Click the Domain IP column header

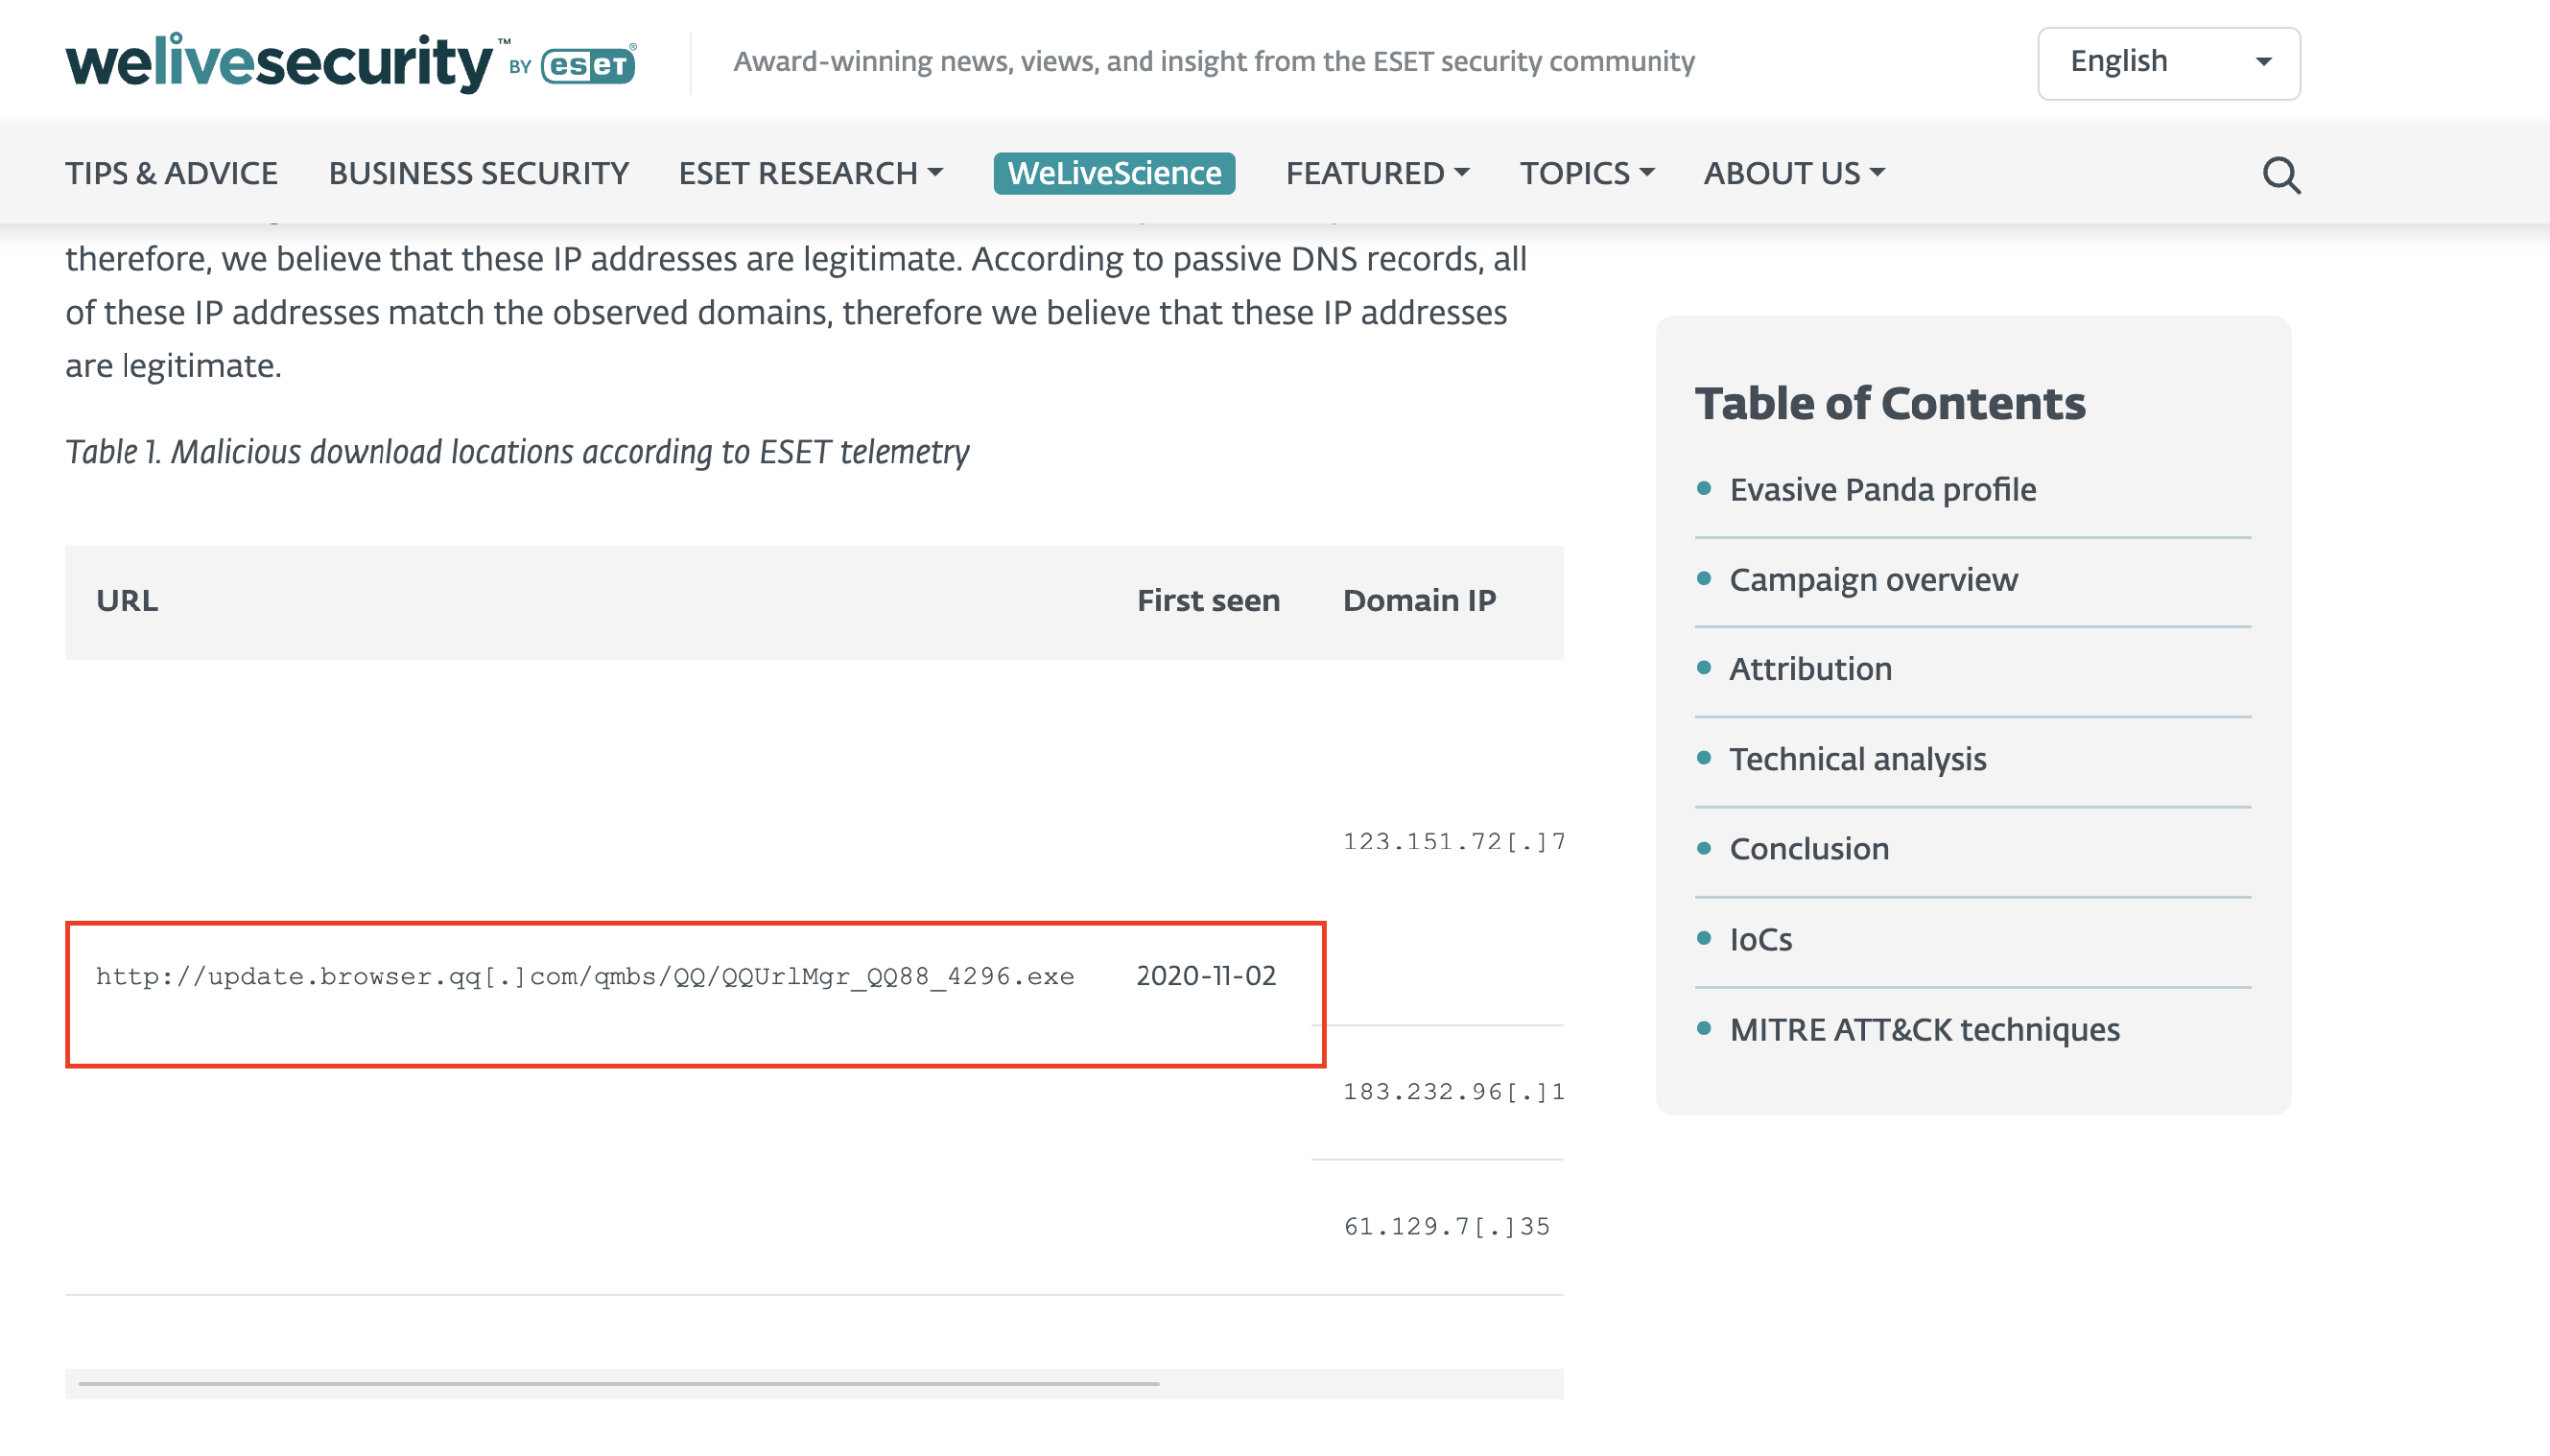[1418, 601]
